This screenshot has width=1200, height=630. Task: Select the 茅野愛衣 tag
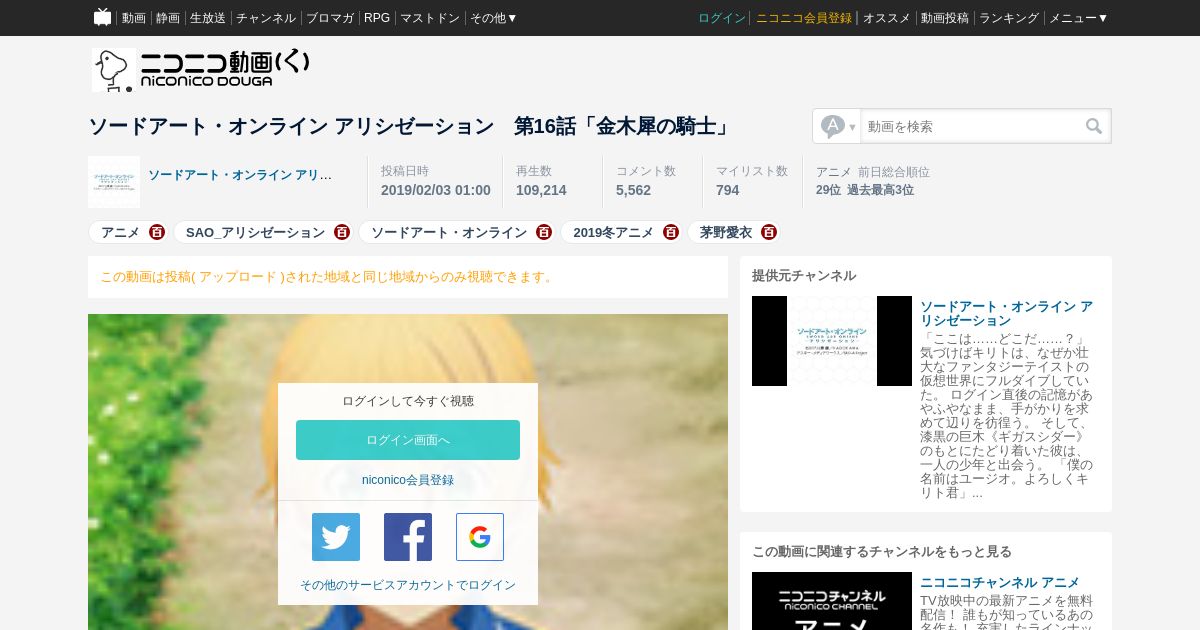click(x=726, y=232)
